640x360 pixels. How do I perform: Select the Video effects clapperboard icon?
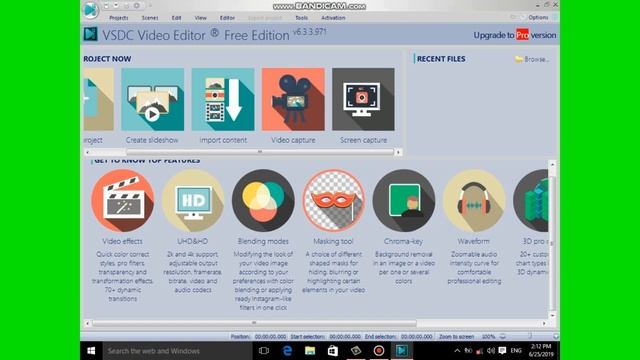point(122,200)
